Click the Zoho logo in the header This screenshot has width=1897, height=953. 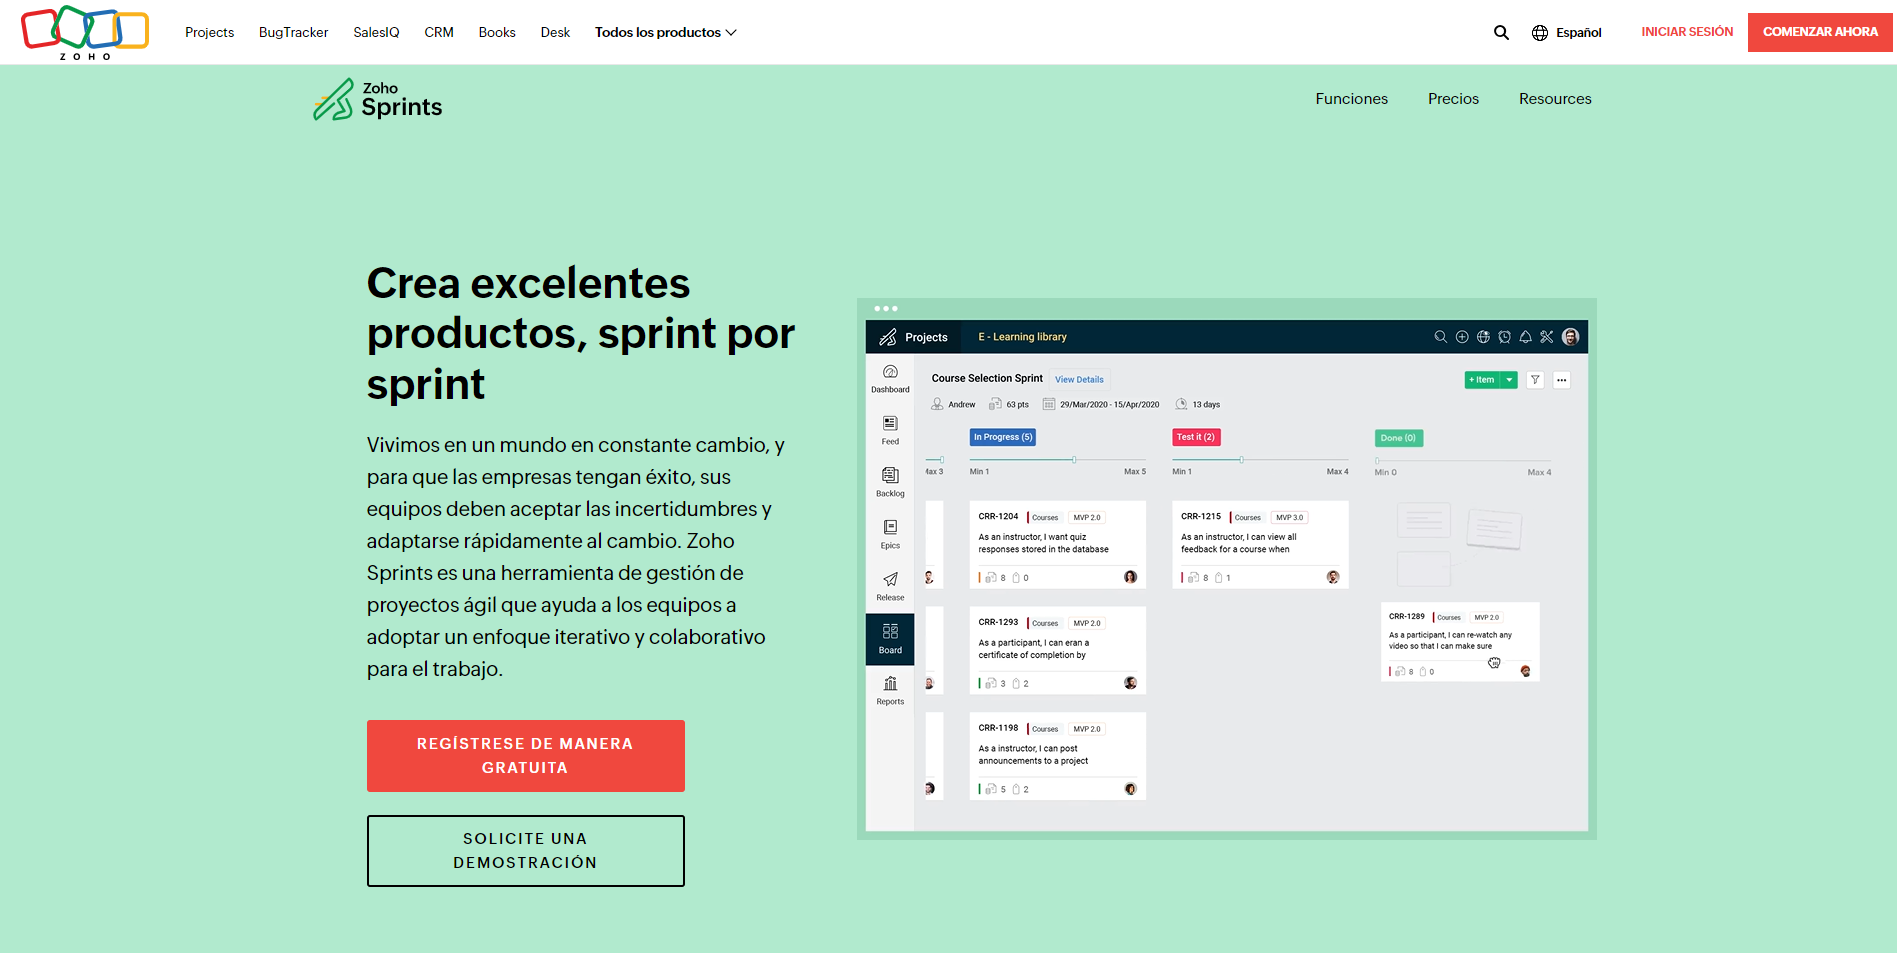click(85, 32)
